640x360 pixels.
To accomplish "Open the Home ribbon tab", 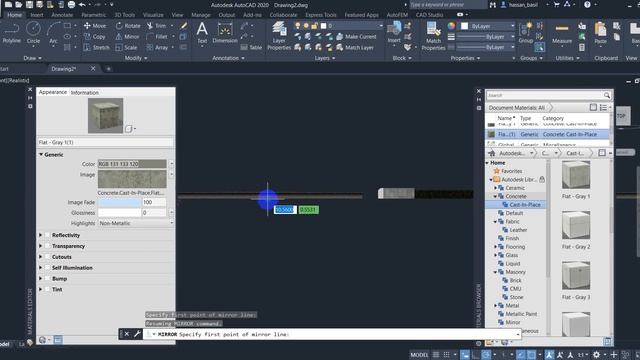I will (x=14, y=15).
